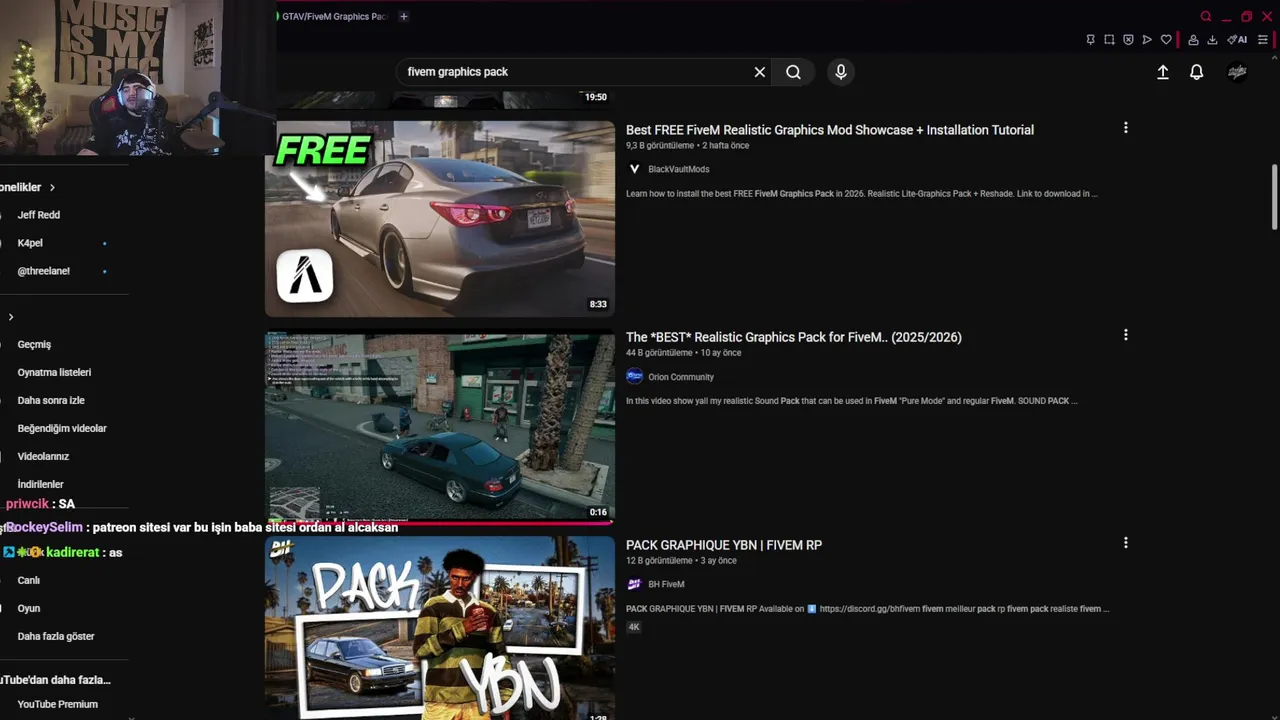
Task: Open 'Daha sonra izle' in the sidebar
Action: (51, 400)
